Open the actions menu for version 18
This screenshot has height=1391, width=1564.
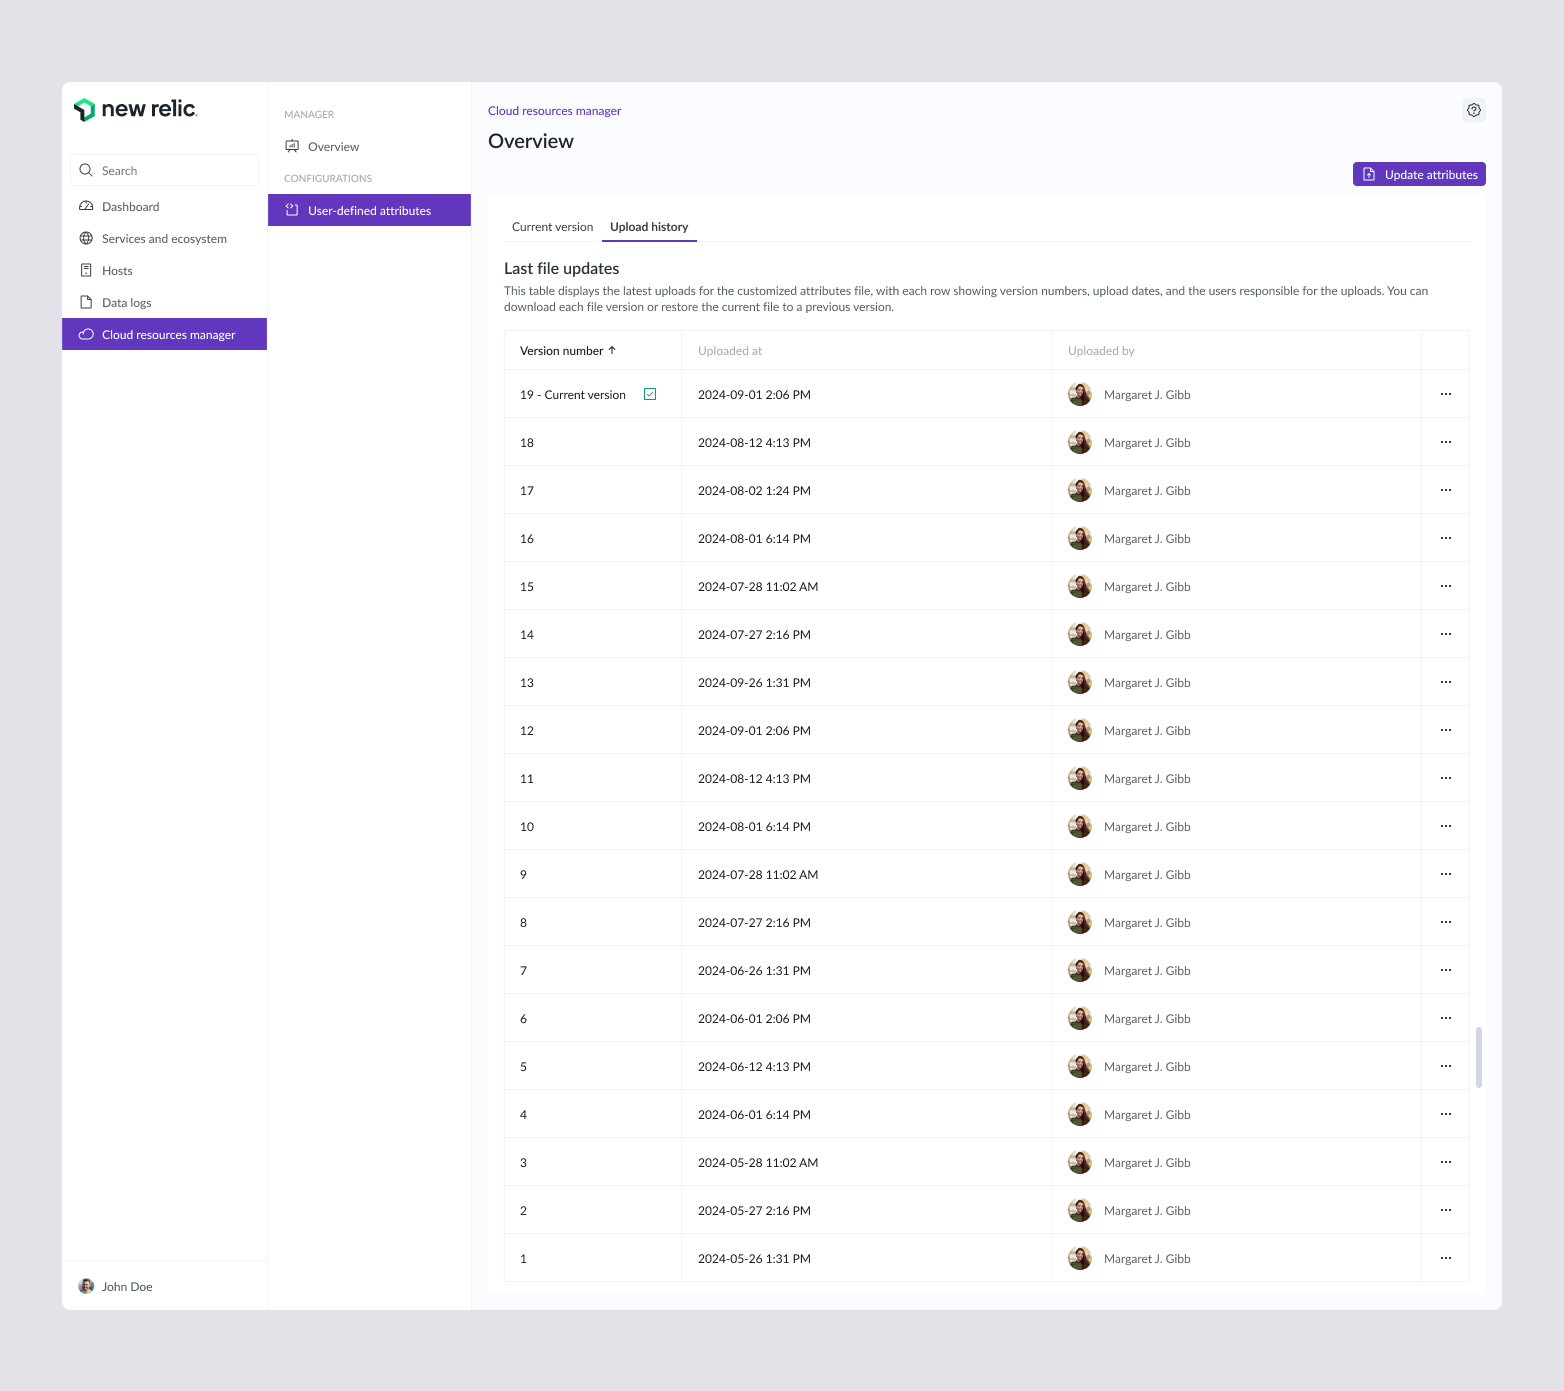(x=1446, y=442)
